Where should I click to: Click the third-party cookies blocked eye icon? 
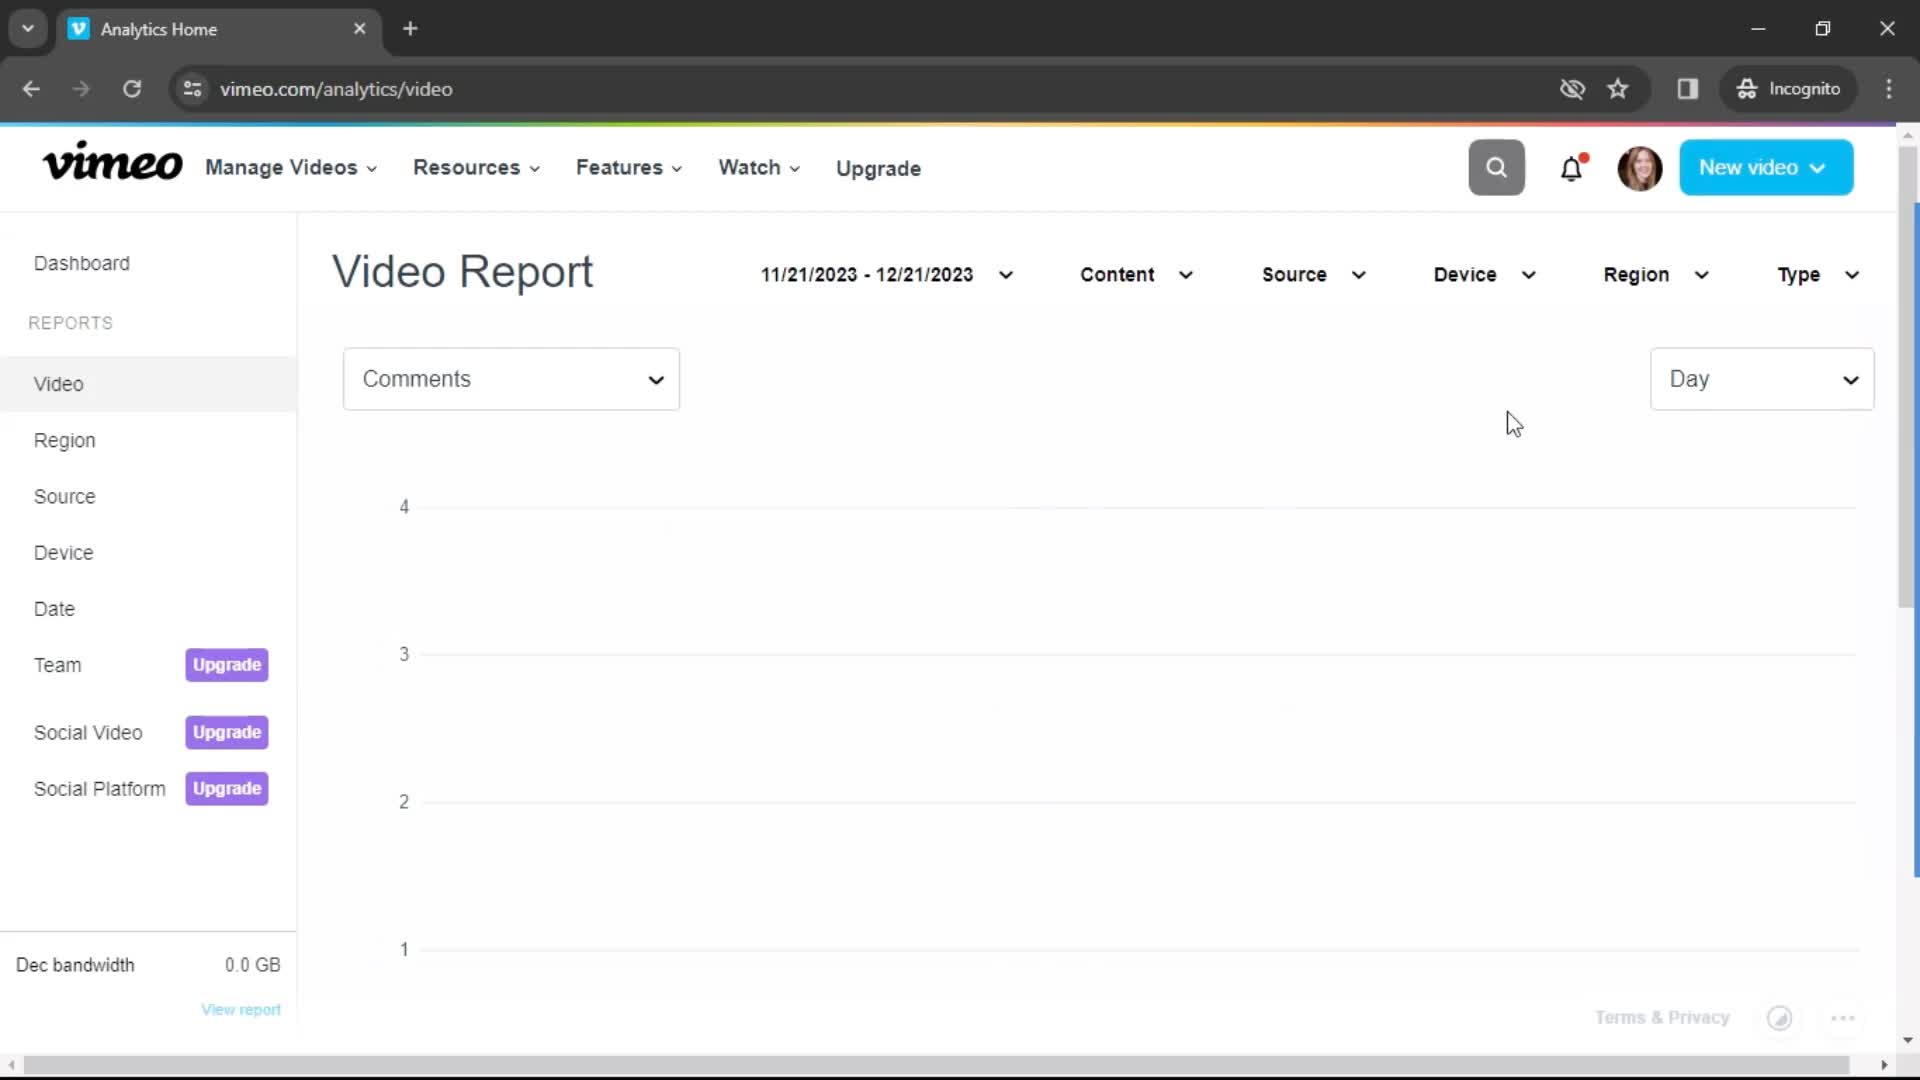(1572, 89)
